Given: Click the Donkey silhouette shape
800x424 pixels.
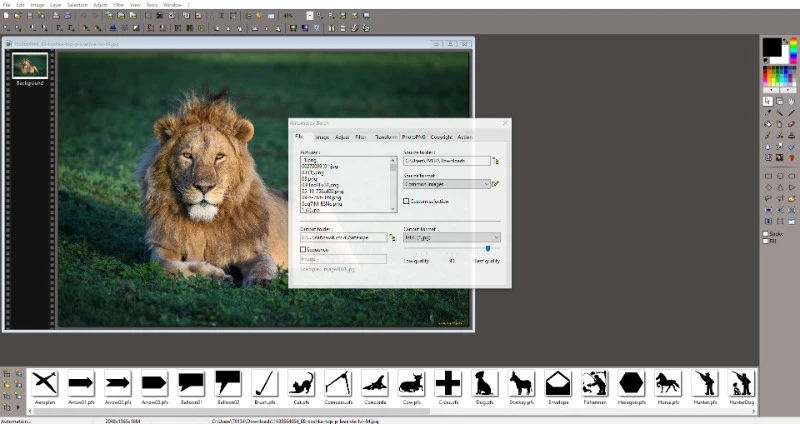Looking at the screenshot, I should (x=521, y=382).
